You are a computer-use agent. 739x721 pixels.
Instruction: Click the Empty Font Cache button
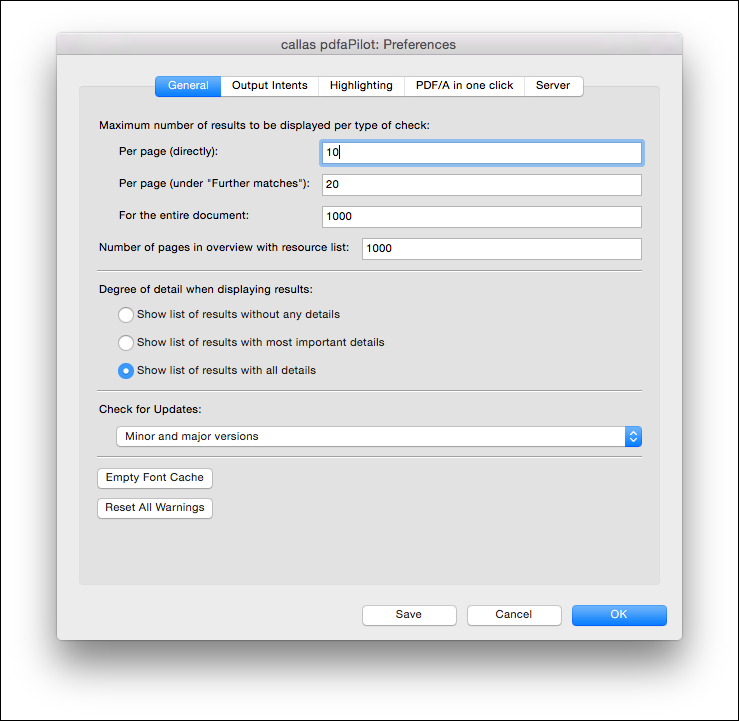(155, 478)
